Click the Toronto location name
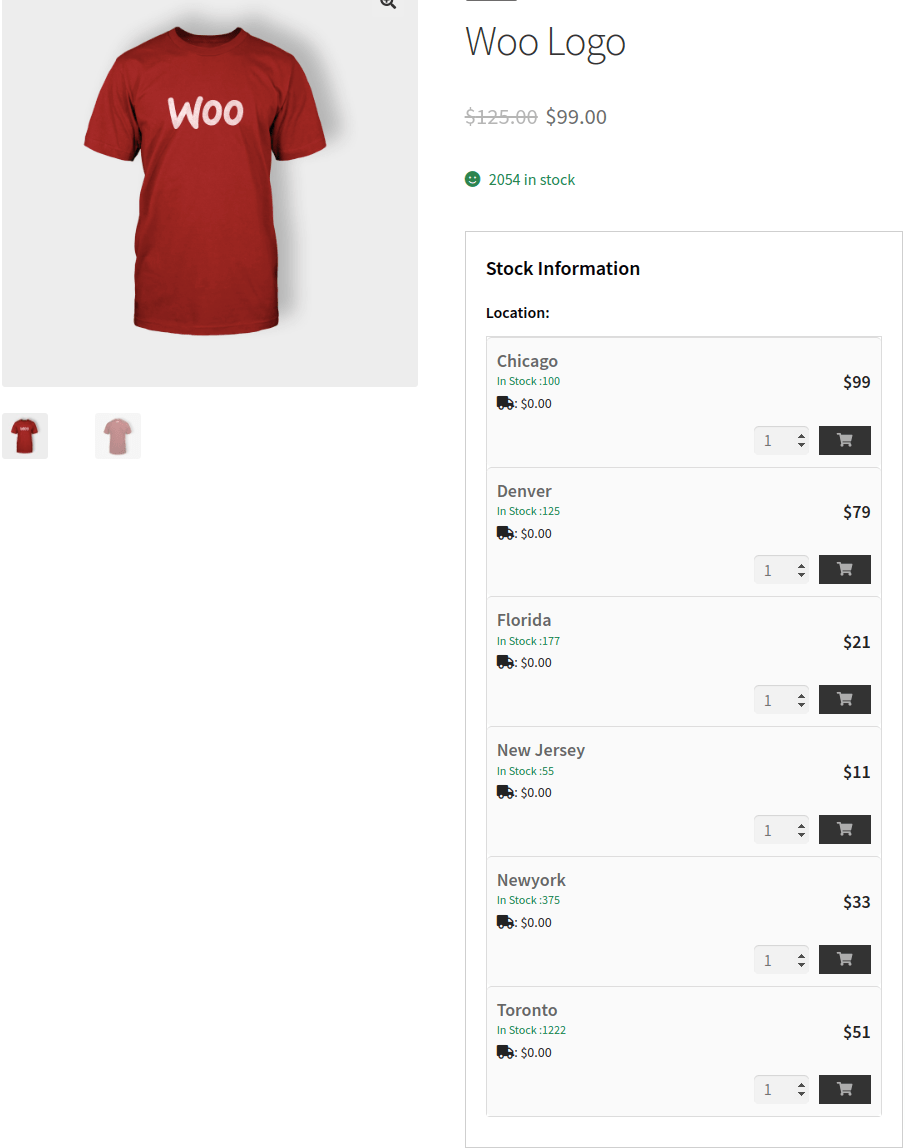 (527, 1010)
